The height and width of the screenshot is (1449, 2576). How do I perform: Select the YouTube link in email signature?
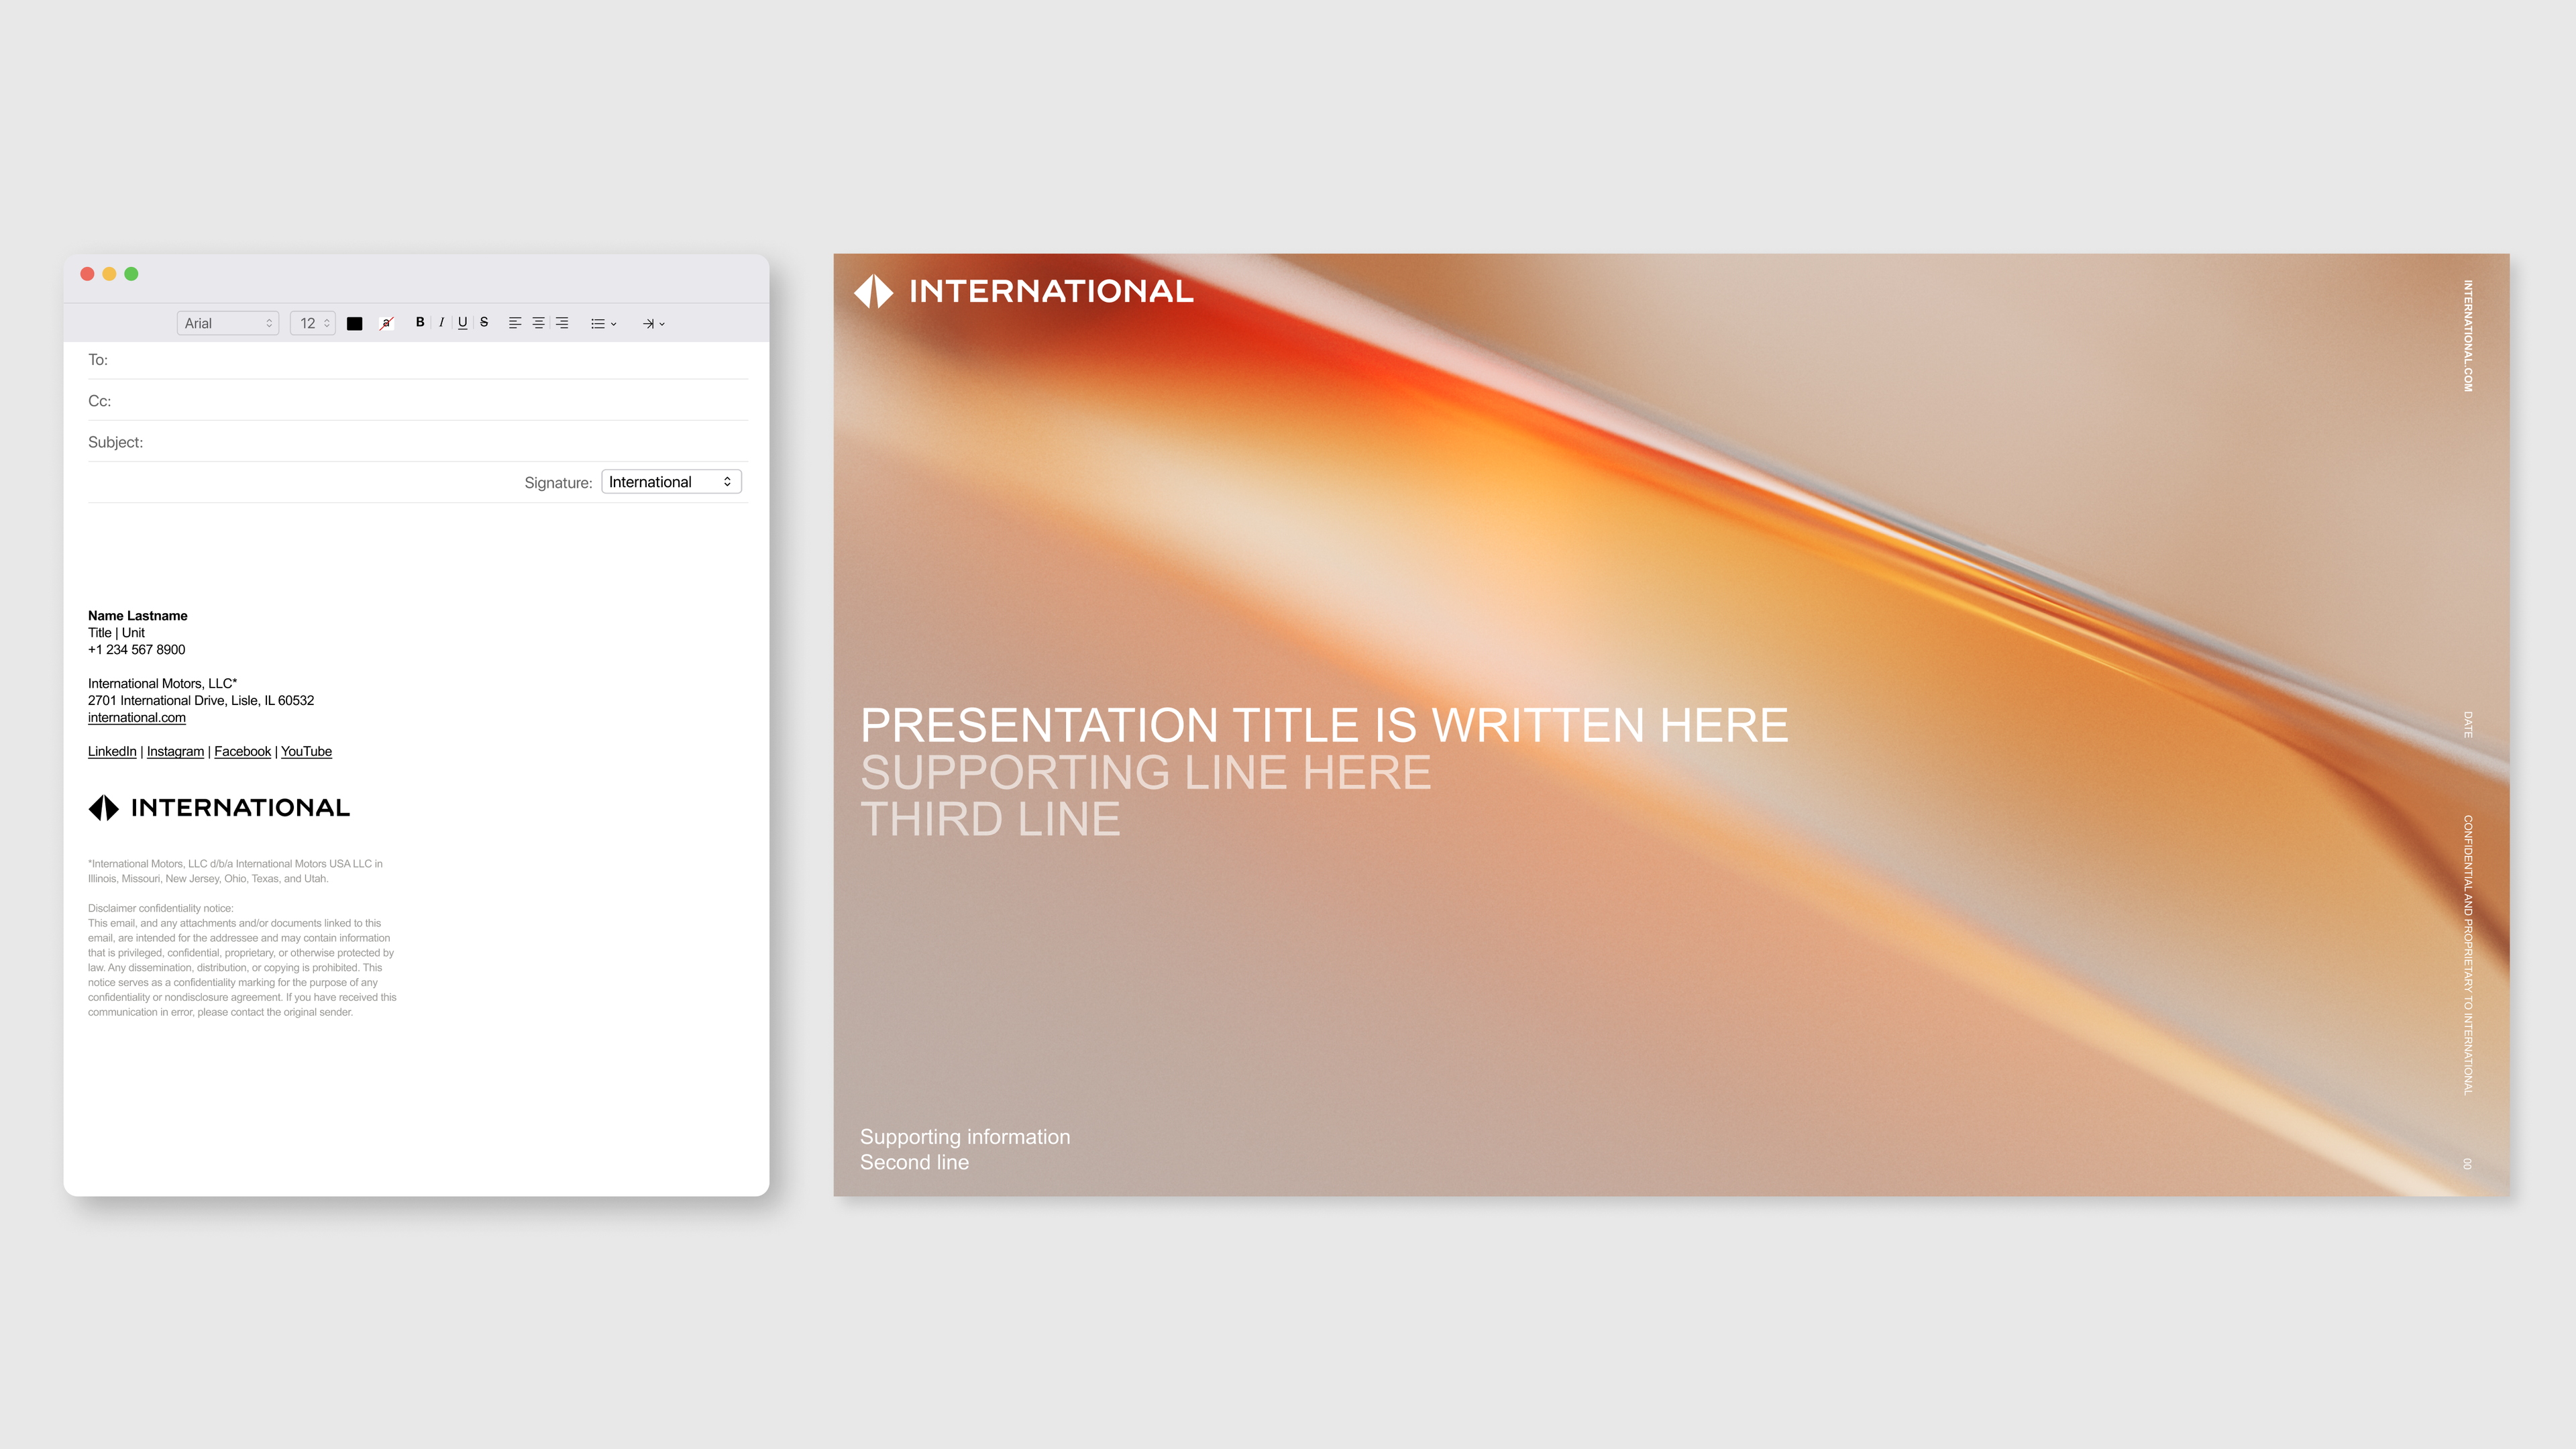306,750
